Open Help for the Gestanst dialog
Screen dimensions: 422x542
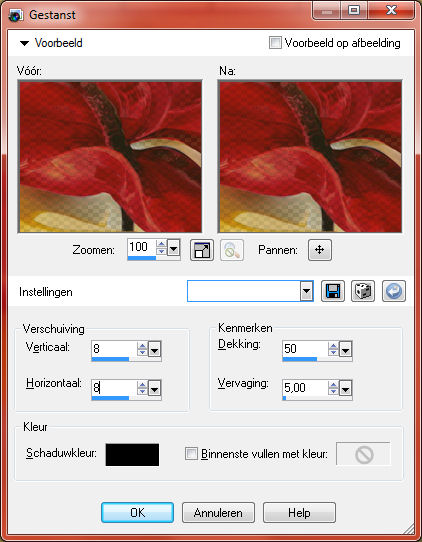click(x=299, y=512)
